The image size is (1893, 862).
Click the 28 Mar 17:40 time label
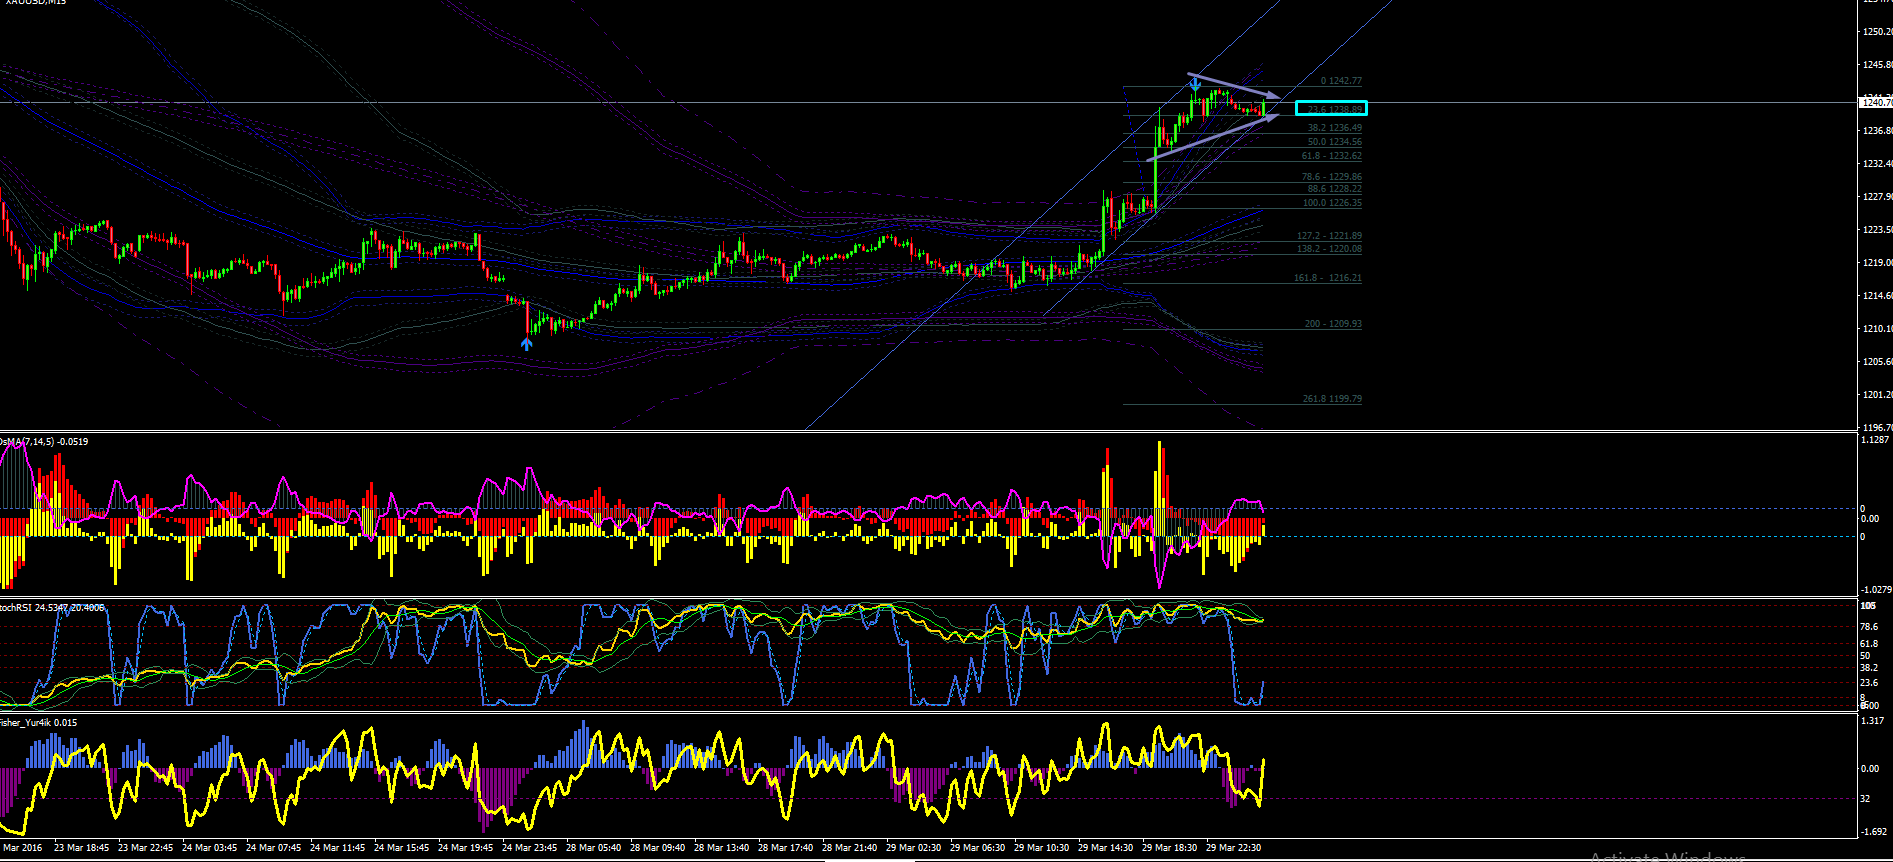[786, 848]
